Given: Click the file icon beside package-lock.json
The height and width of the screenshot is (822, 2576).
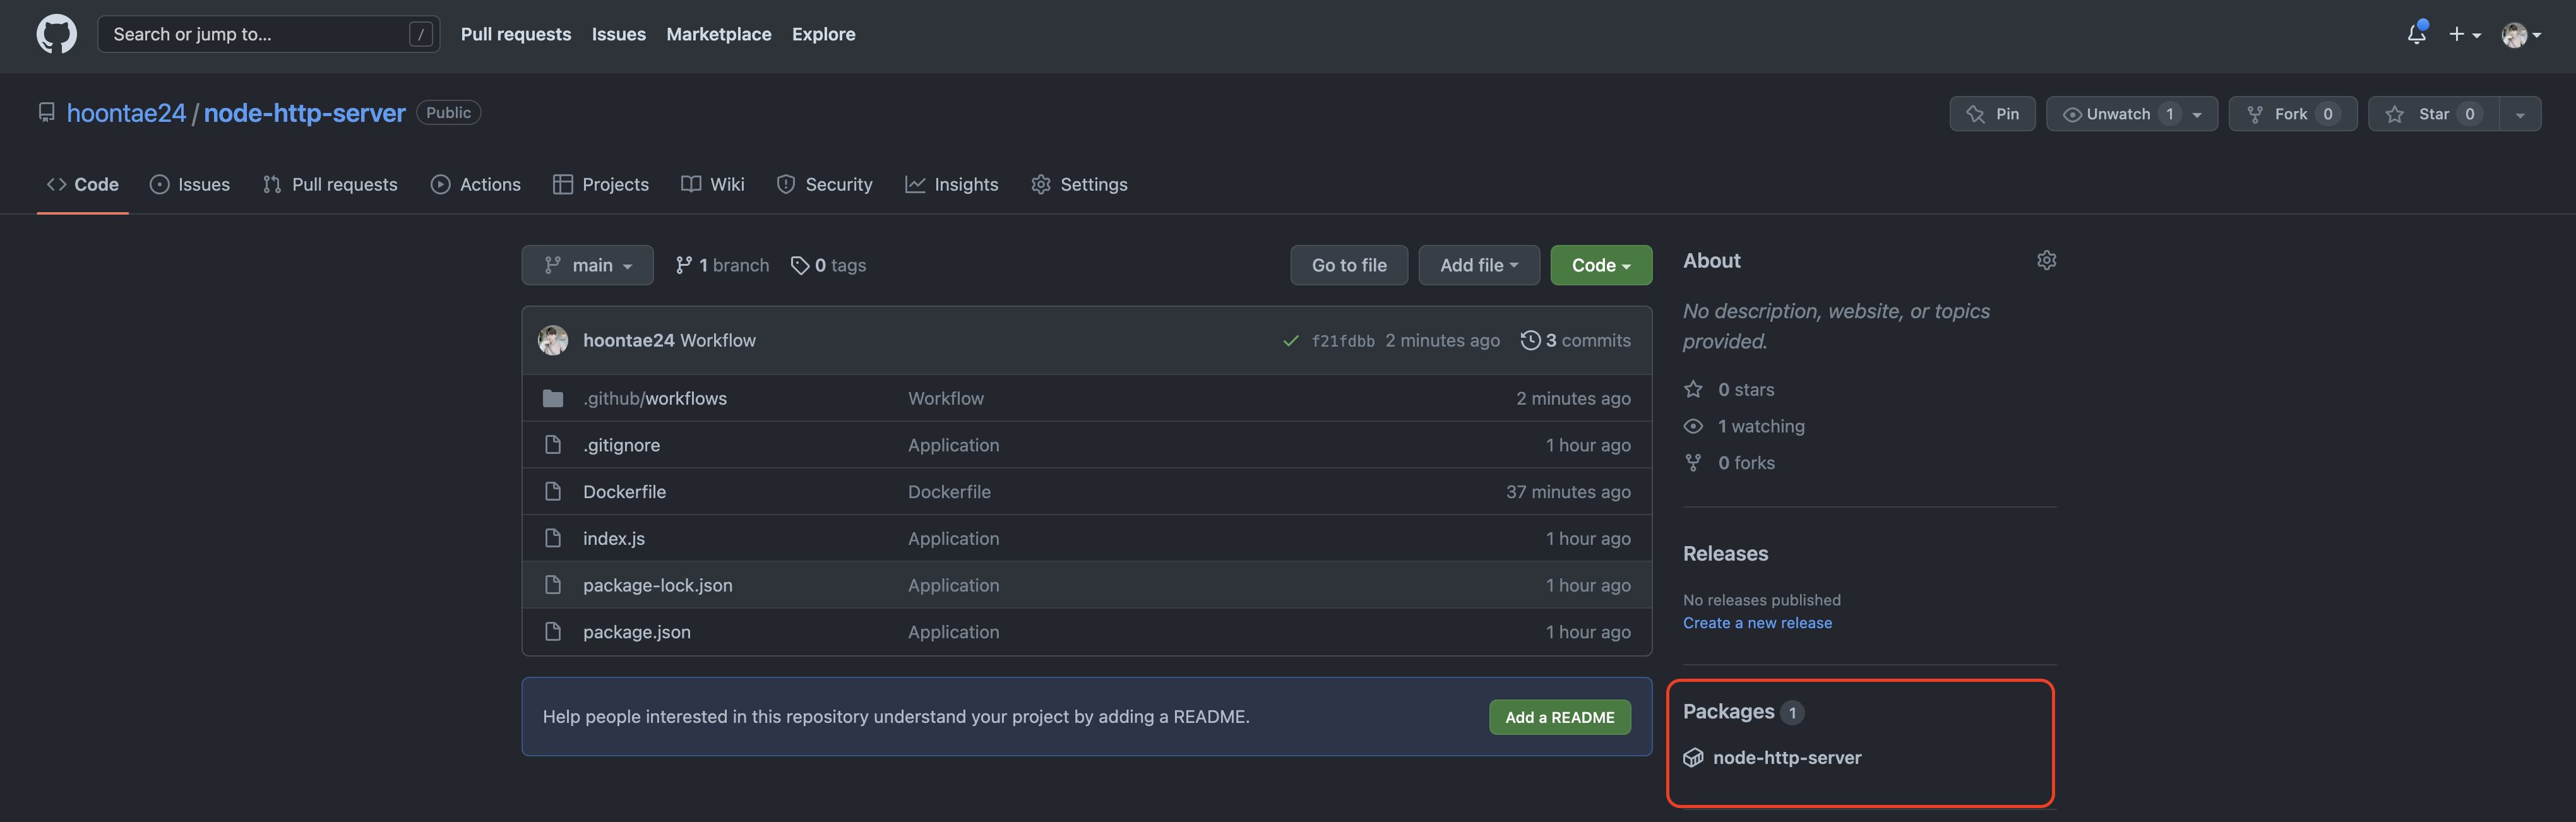Looking at the screenshot, I should pyautogui.click(x=553, y=585).
